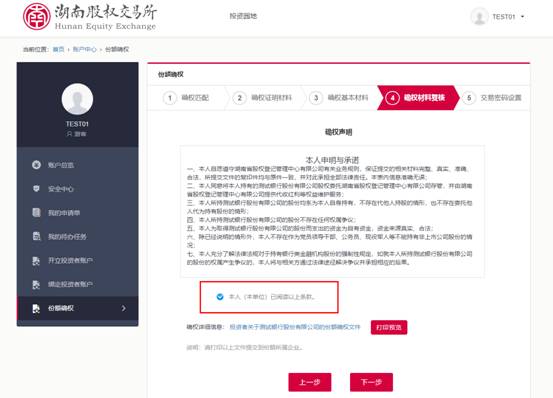Click the 份额确权 panel header text

pos(171,74)
